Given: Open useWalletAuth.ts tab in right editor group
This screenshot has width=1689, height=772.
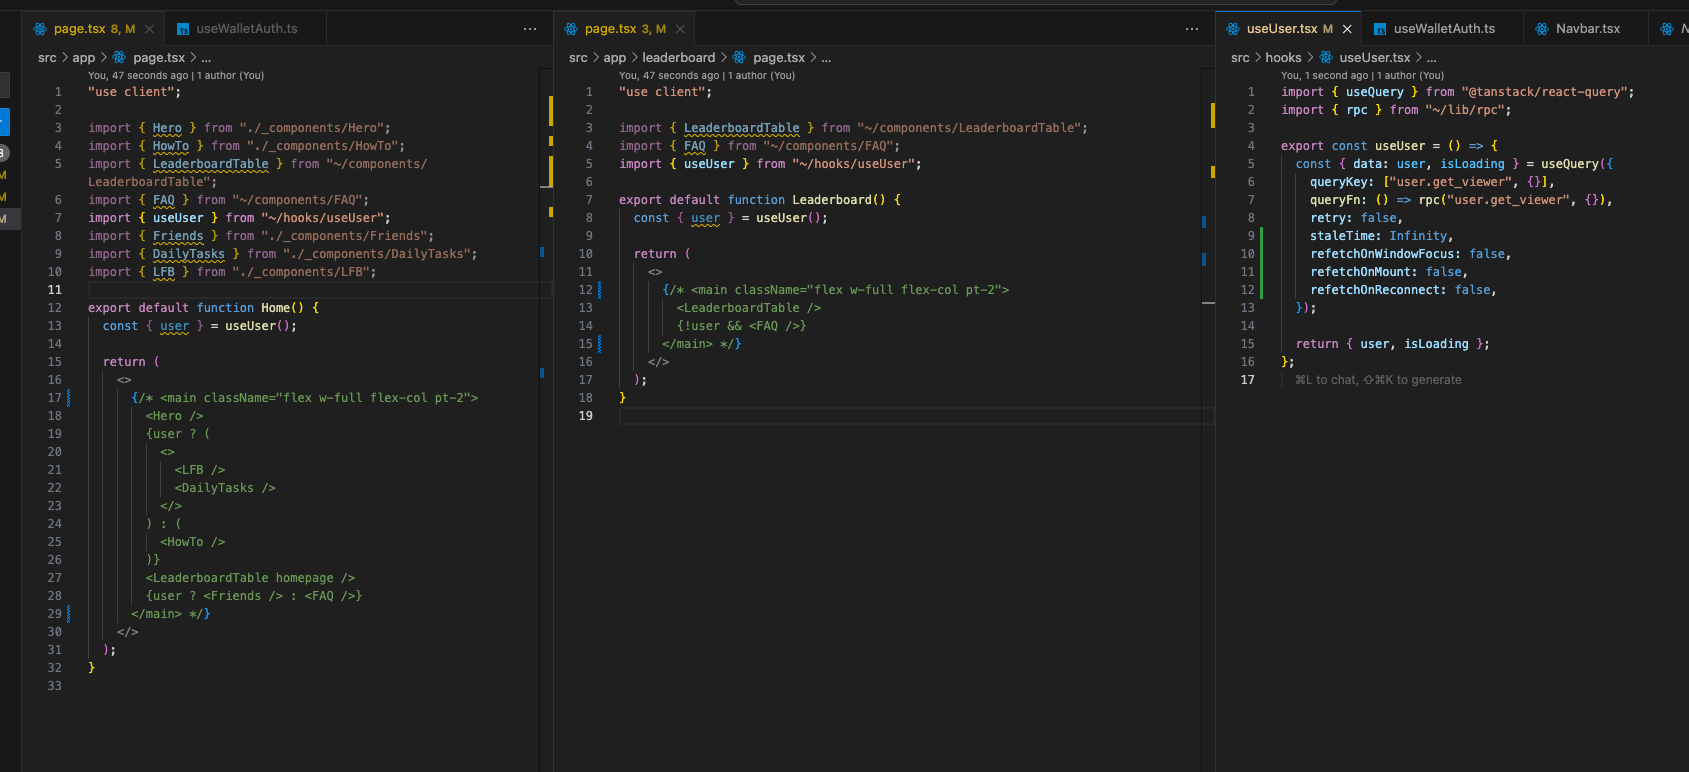Looking at the screenshot, I should pyautogui.click(x=1444, y=29).
